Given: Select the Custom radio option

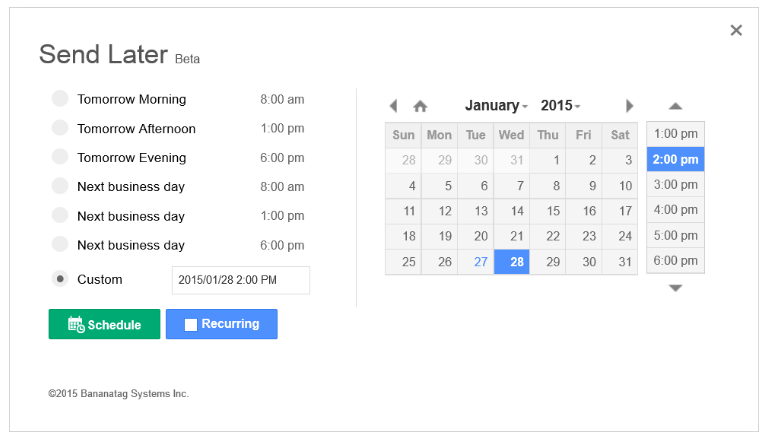Looking at the screenshot, I should click(60, 279).
